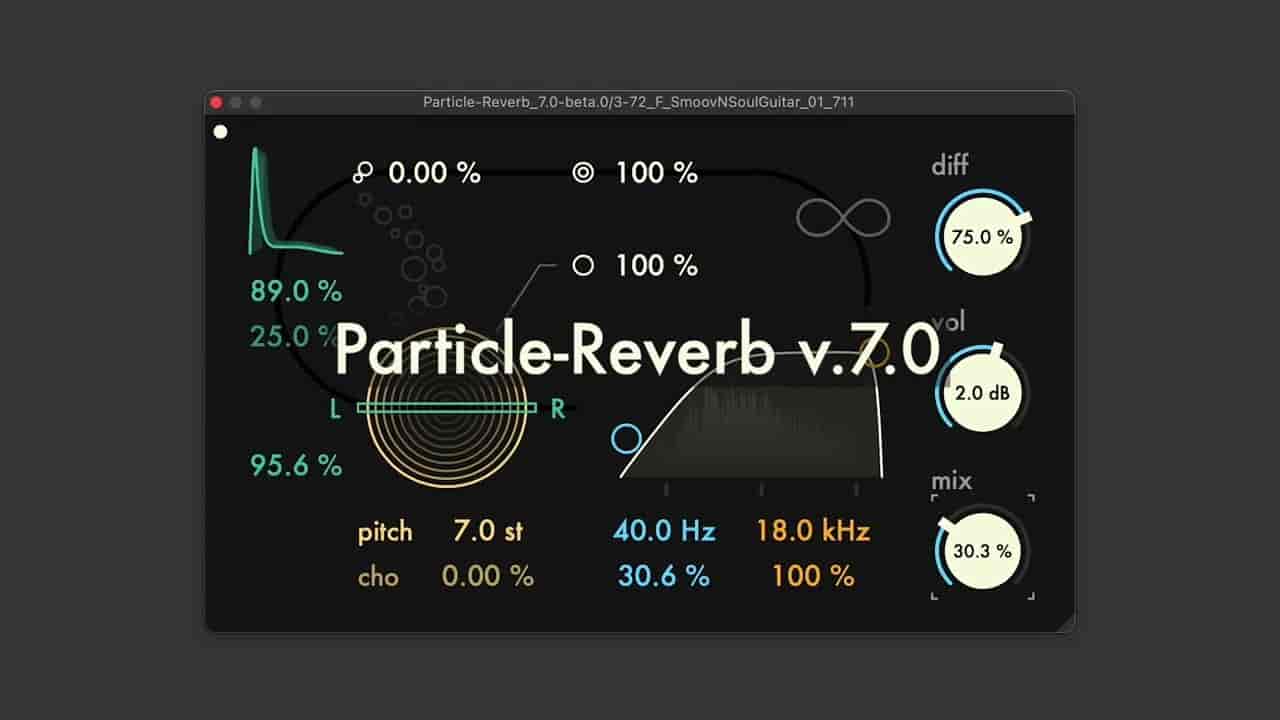Click the concentric yellow rings display
This screenshot has width=1280, height=720.
[x=446, y=409]
